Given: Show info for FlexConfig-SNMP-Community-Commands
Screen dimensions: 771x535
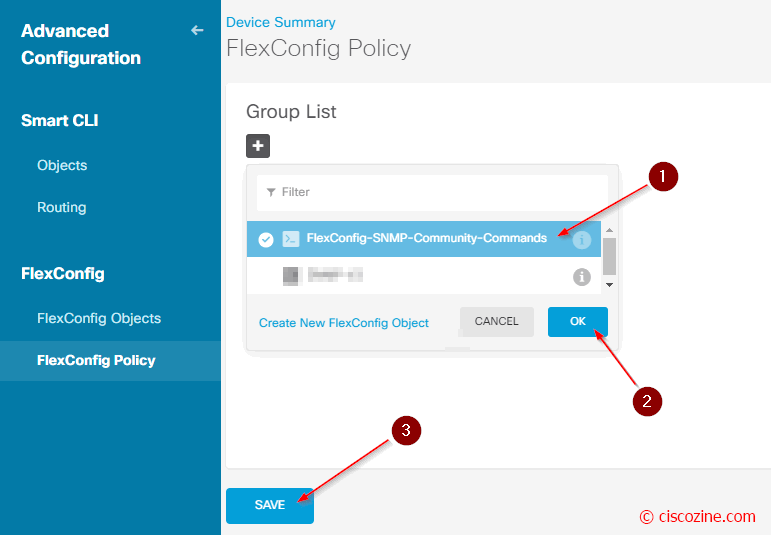Looking at the screenshot, I should [x=582, y=239].
